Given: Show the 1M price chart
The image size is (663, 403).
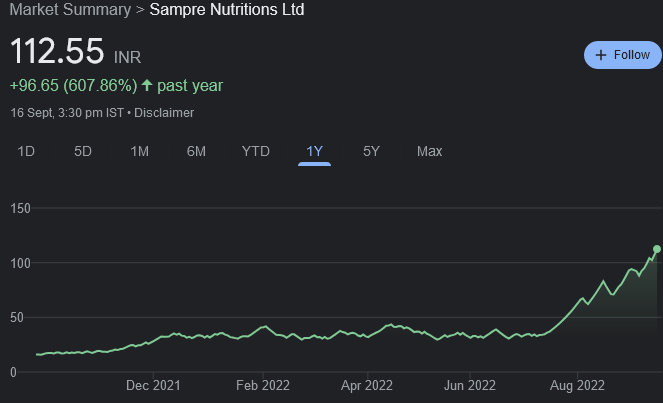Looking at the screenshot, I should pos(139,151).
